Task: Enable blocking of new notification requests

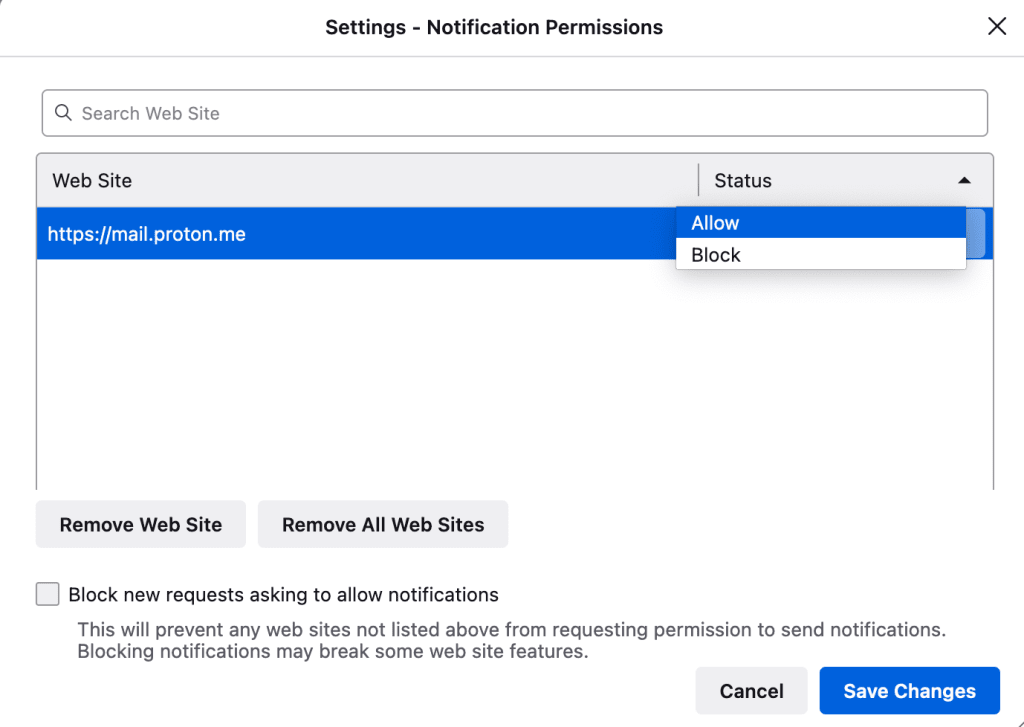Action: (x=47, y=593)
